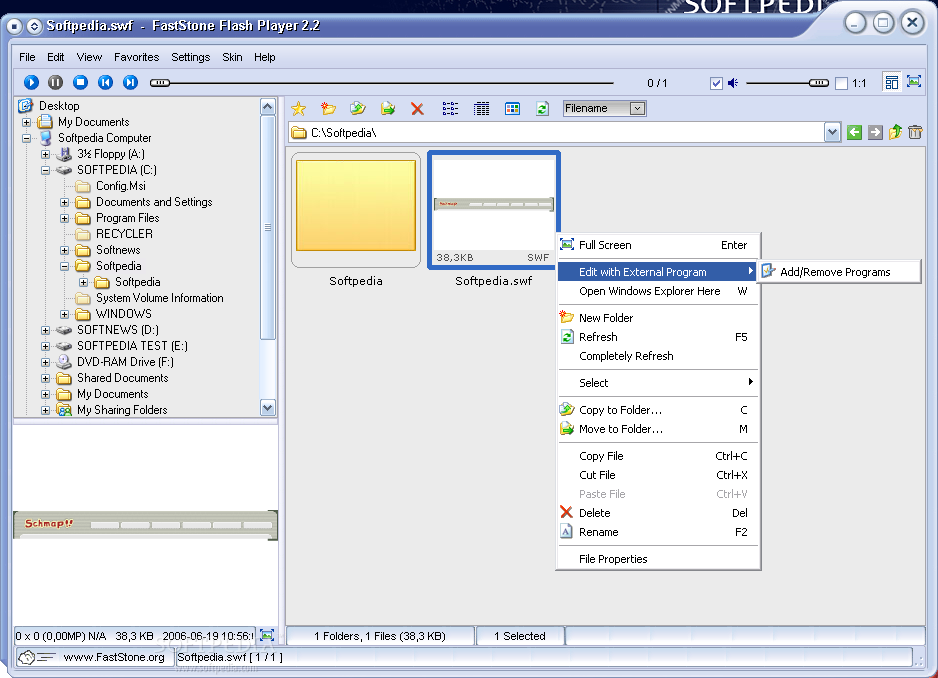Toggle the sound checkbox next to speaker
Image resolution: width=938 pixels, height=678 pixels.
click(716, 84)
